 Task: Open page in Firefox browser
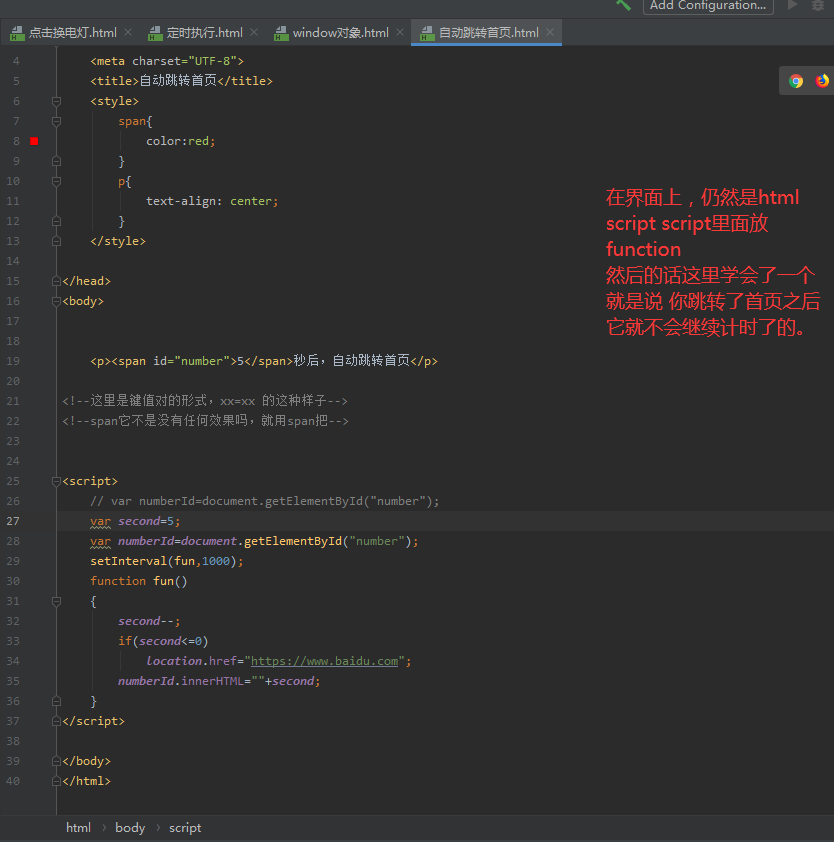822,81
